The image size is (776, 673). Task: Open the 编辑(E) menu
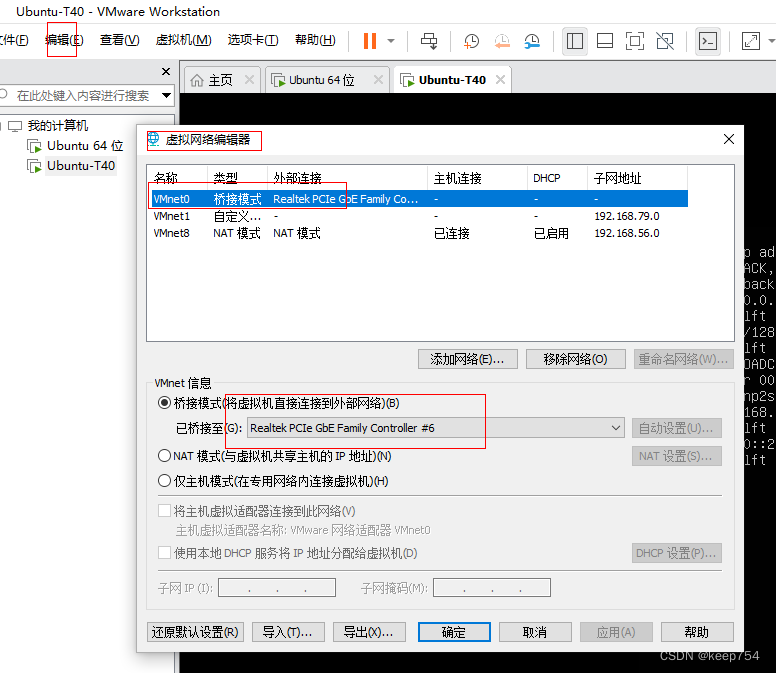(x=64, y=40)
